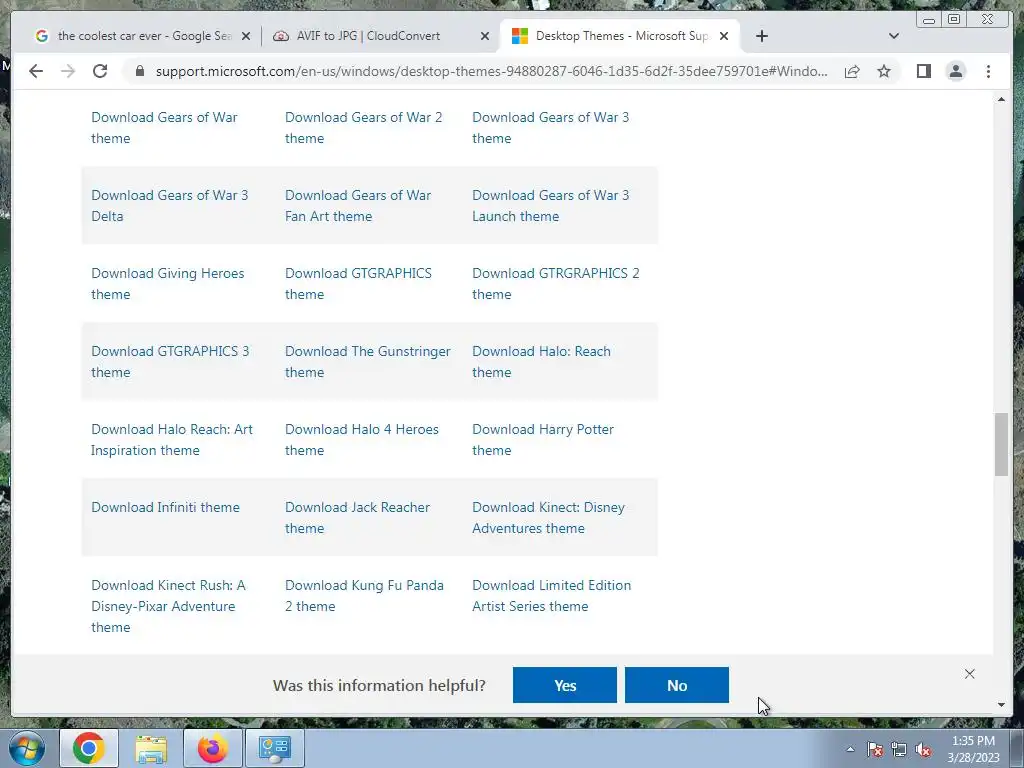This screenshot has width=1024, height=768.
Task: Bookmark this page with the star icon
Action: tap(884, 71)
